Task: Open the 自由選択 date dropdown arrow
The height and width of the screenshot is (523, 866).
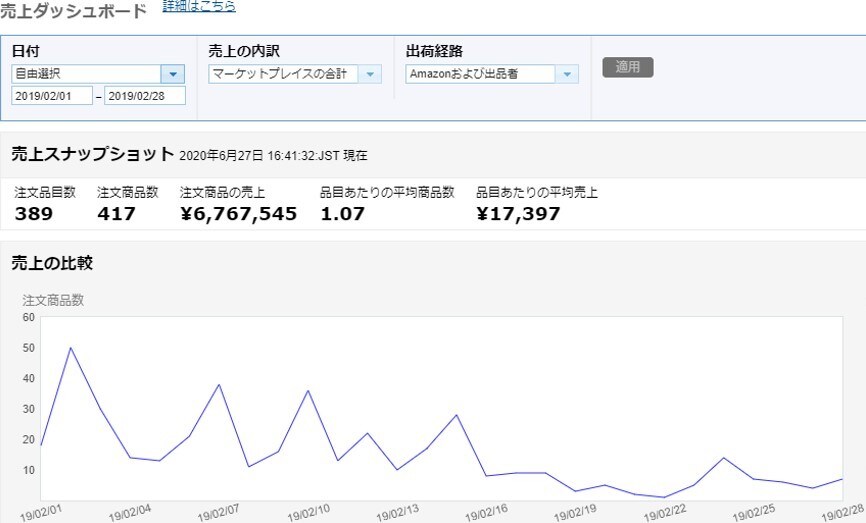Action: [173, 74]
